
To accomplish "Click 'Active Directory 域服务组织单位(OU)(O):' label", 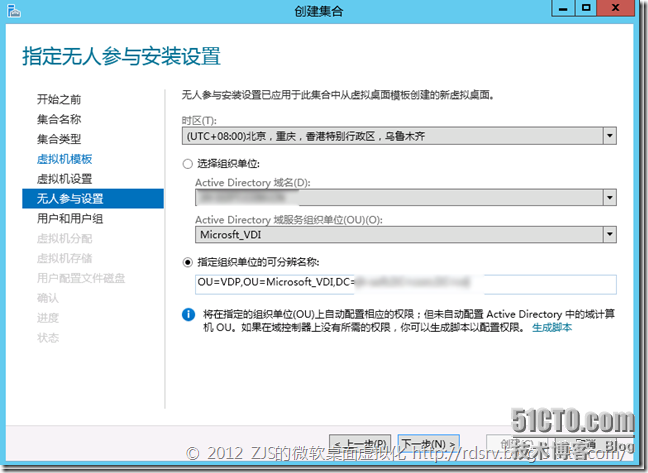I will [x=289, y=220].
